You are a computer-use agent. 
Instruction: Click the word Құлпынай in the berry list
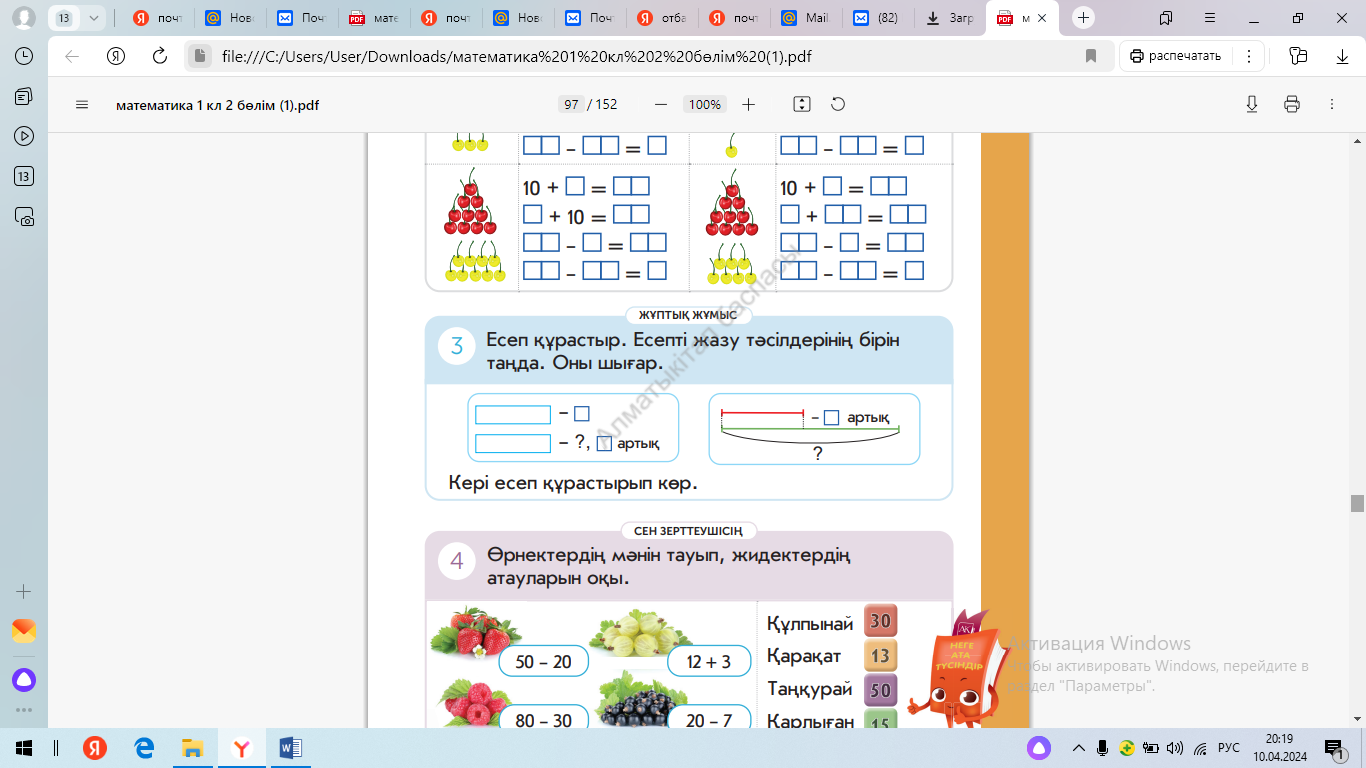[810, 624]
